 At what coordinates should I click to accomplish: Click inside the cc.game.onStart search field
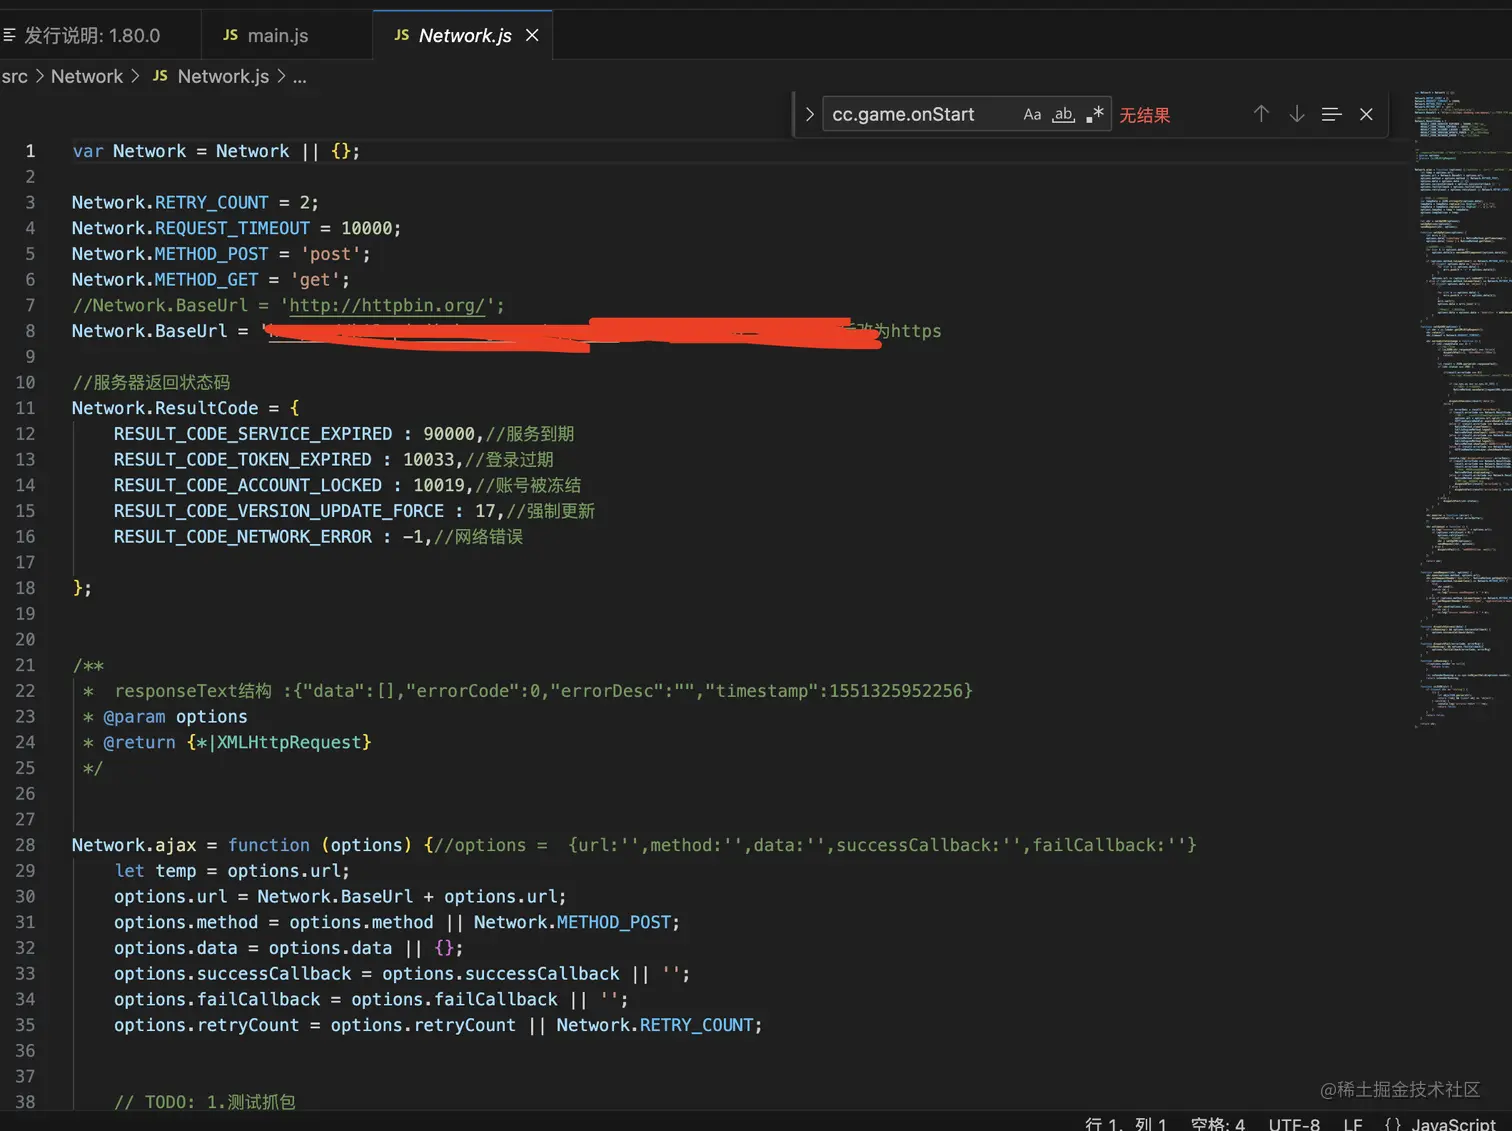pyautogui.click(x=920, y=113)
